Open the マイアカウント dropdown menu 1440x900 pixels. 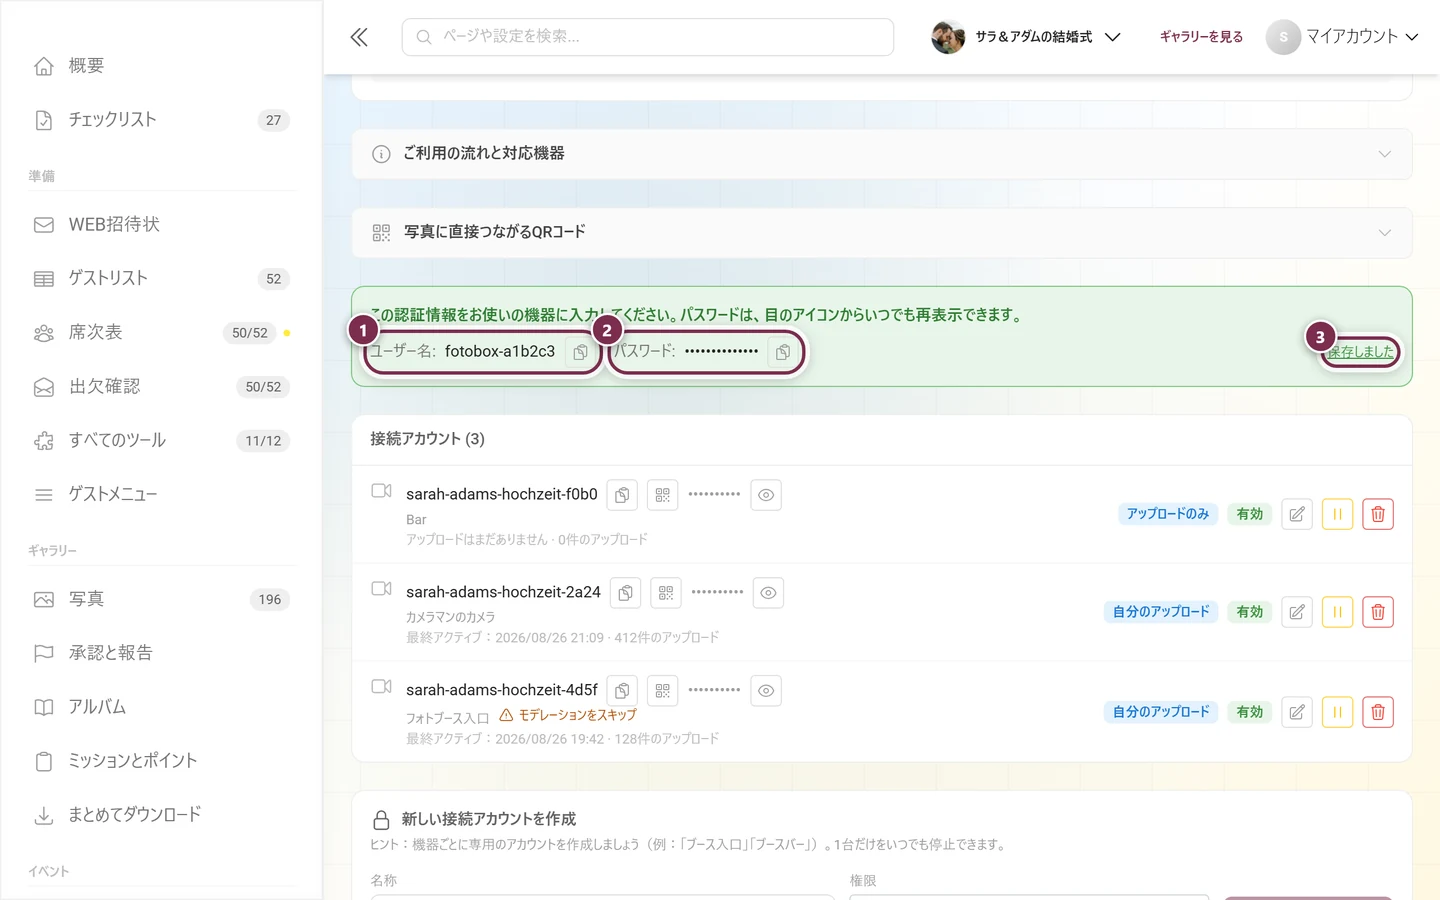1343,37
